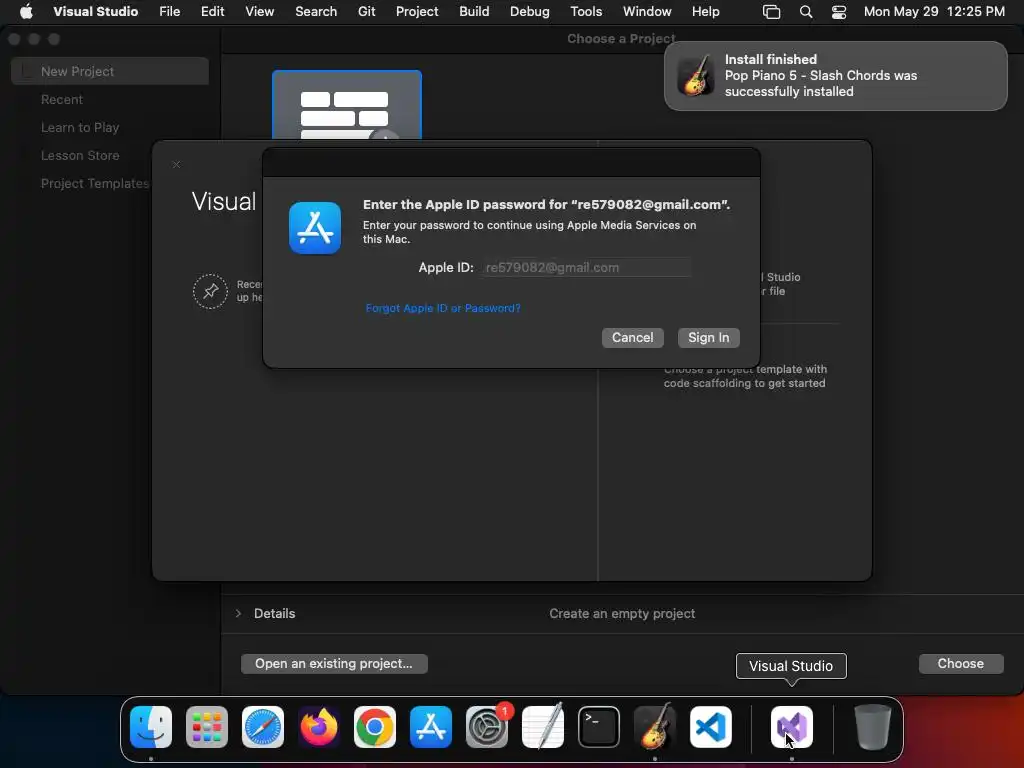Click GarageBand icon in the notification

(696, 76)
